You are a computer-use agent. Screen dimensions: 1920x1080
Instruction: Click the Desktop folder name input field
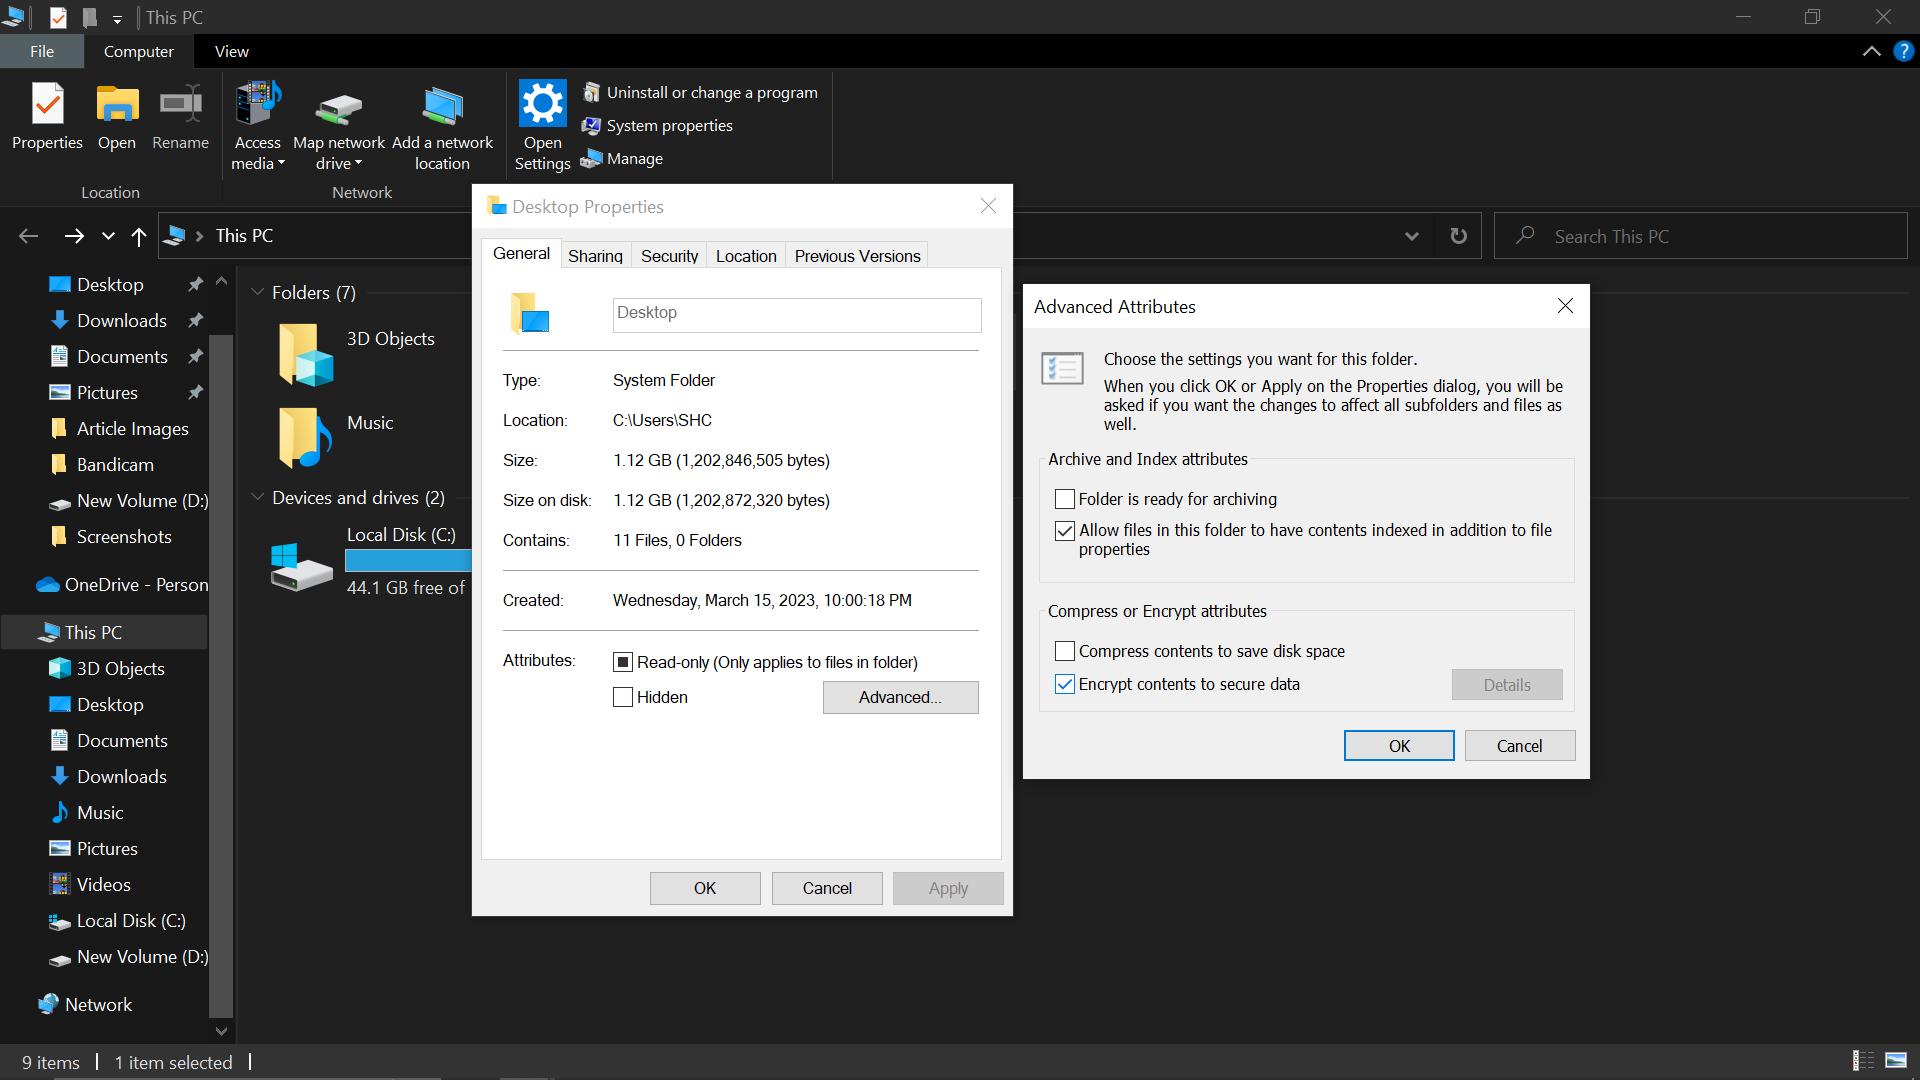[x=796, y=313]
